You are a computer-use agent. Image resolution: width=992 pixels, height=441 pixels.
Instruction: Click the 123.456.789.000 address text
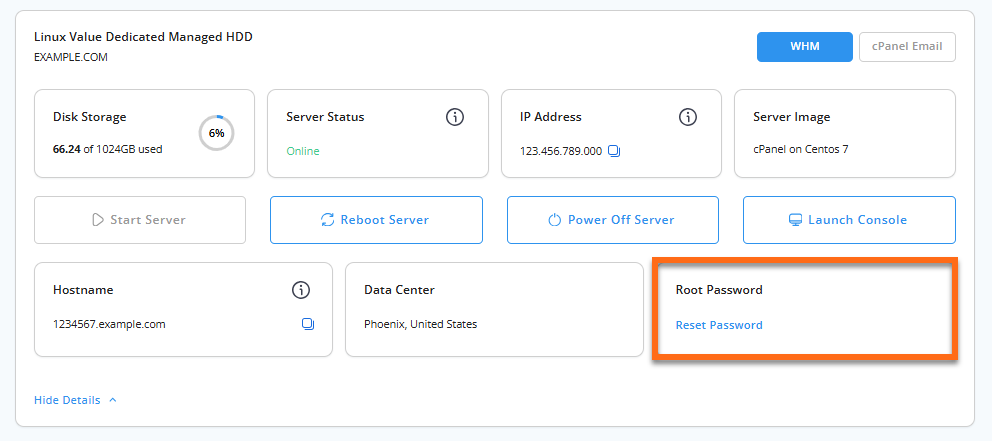pos(561,151)
